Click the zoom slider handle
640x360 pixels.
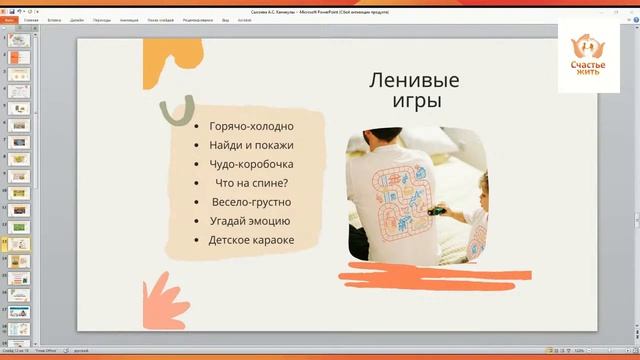coord(610,351)
